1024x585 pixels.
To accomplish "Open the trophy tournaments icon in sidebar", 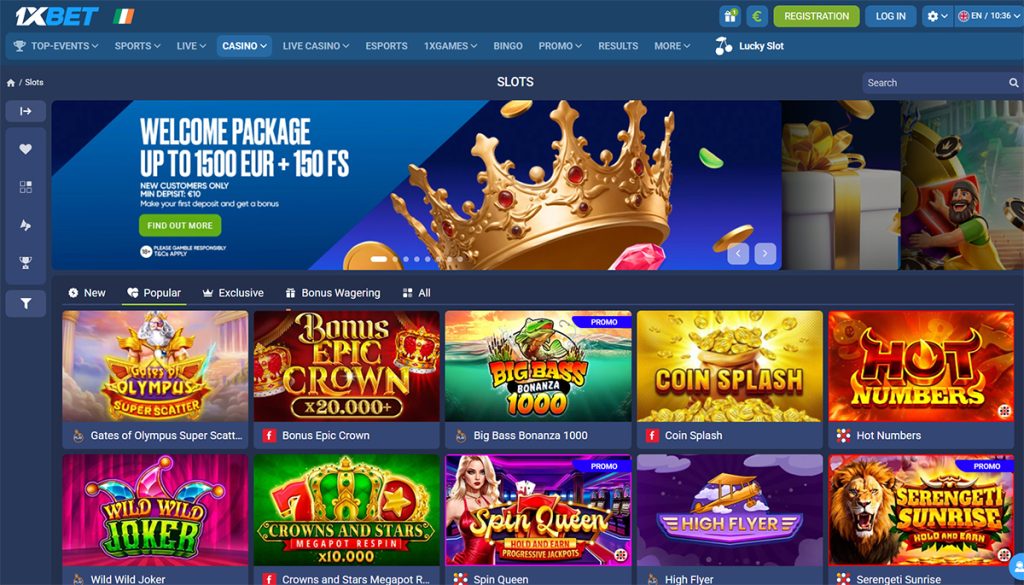I will (25, 262).
